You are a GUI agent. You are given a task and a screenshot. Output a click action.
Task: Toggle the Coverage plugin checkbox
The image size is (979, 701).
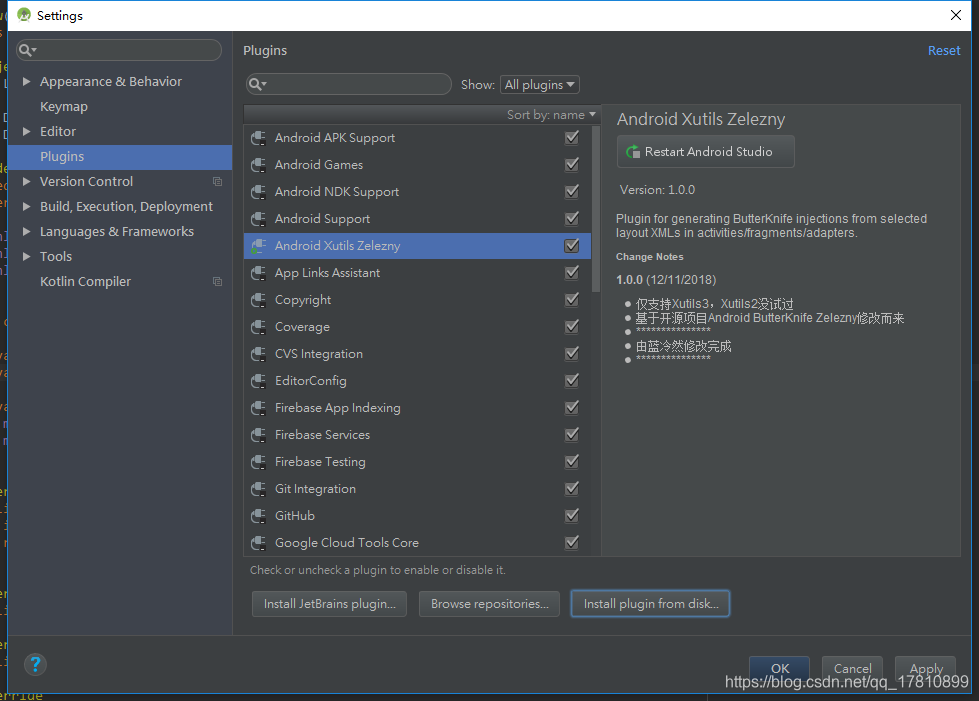(x=571, y=326)
